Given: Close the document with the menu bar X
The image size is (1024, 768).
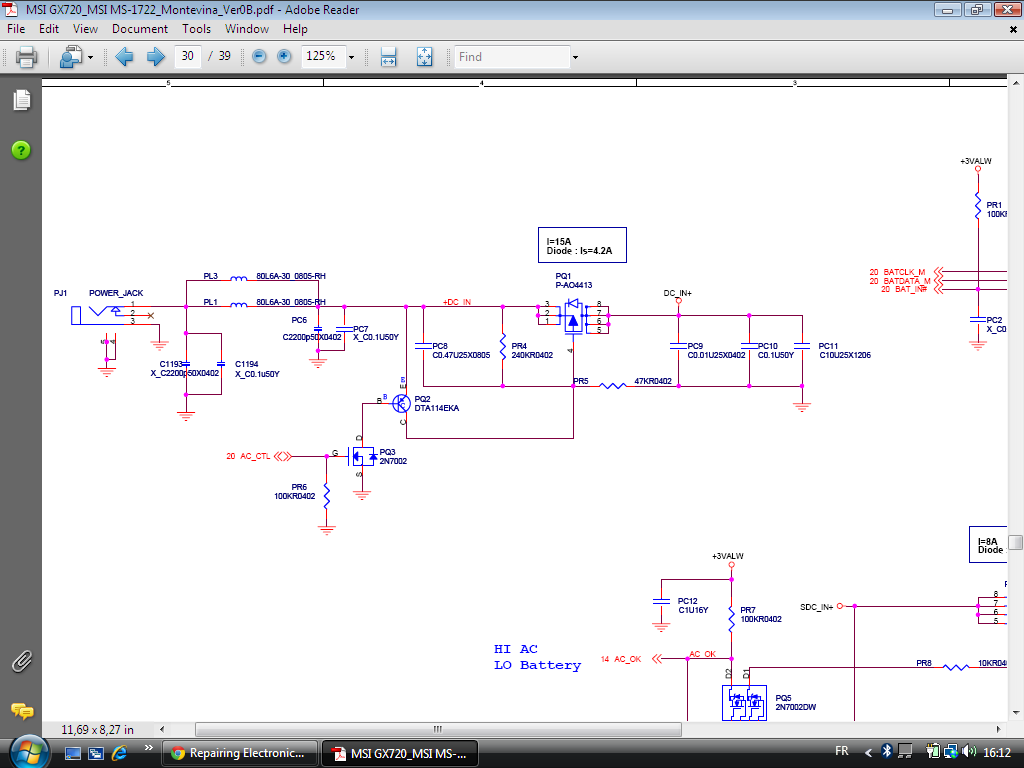Looking at the screenshot, I should [1014, 29].
